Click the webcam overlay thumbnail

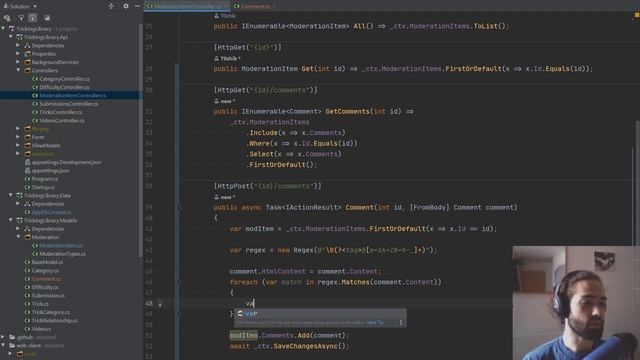576,303
